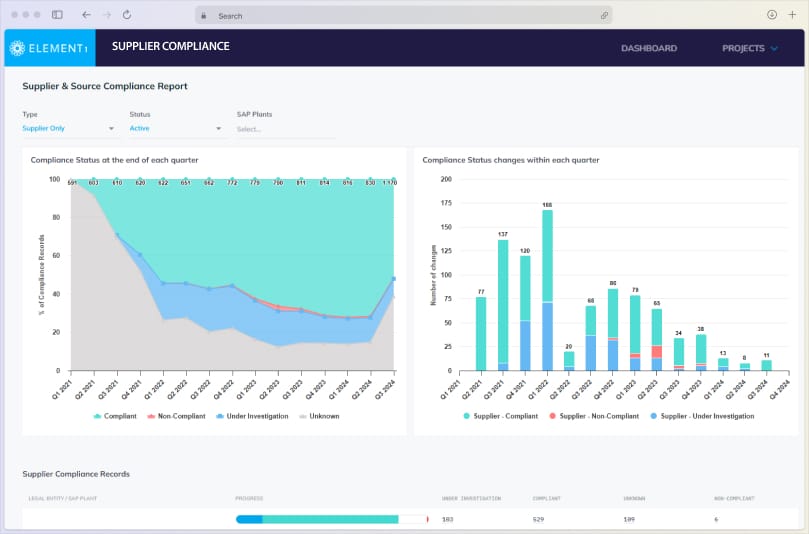Toggle the browser sidebar panel icon

click(57, 15)
